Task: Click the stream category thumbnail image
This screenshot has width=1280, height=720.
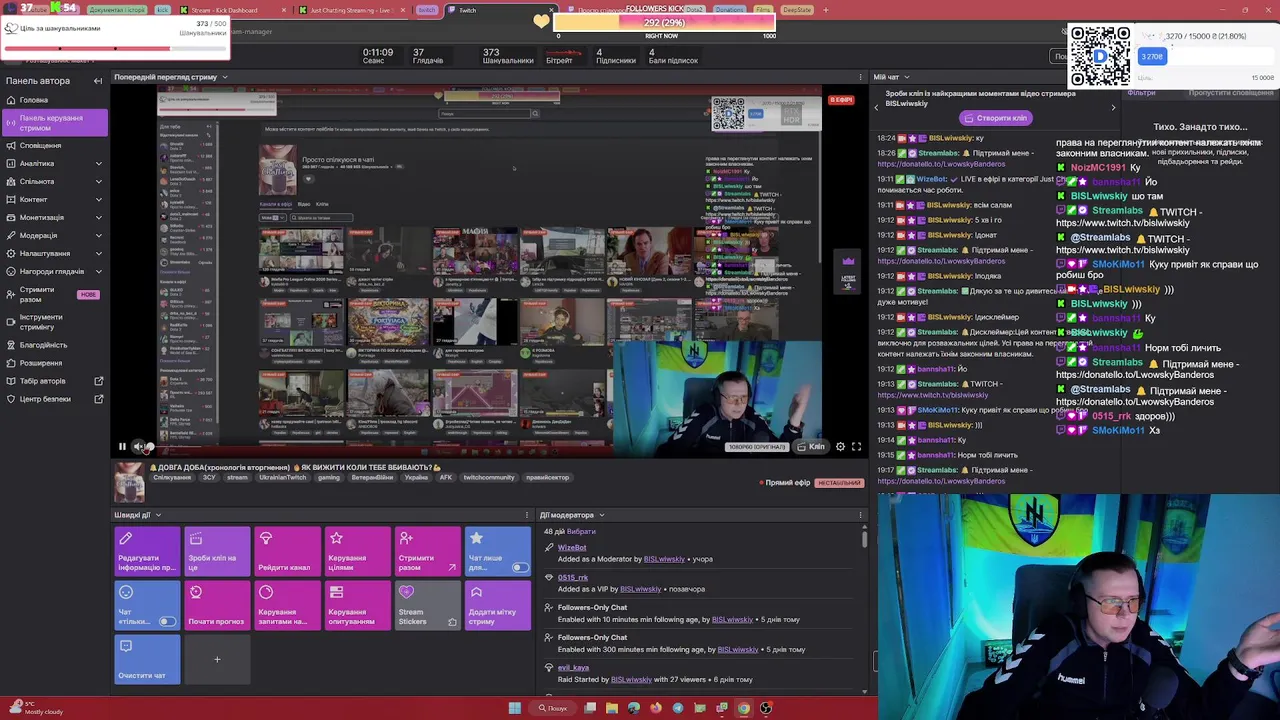Action: pos(128,482)
